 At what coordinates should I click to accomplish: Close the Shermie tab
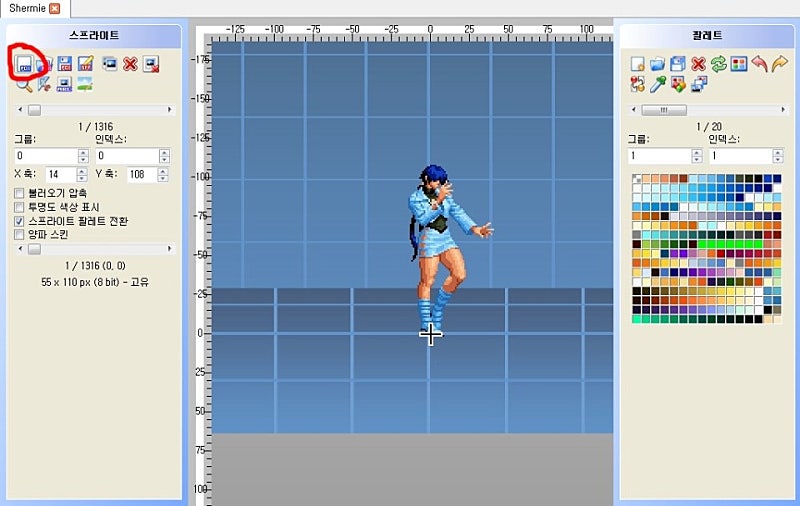coord(55,9)
